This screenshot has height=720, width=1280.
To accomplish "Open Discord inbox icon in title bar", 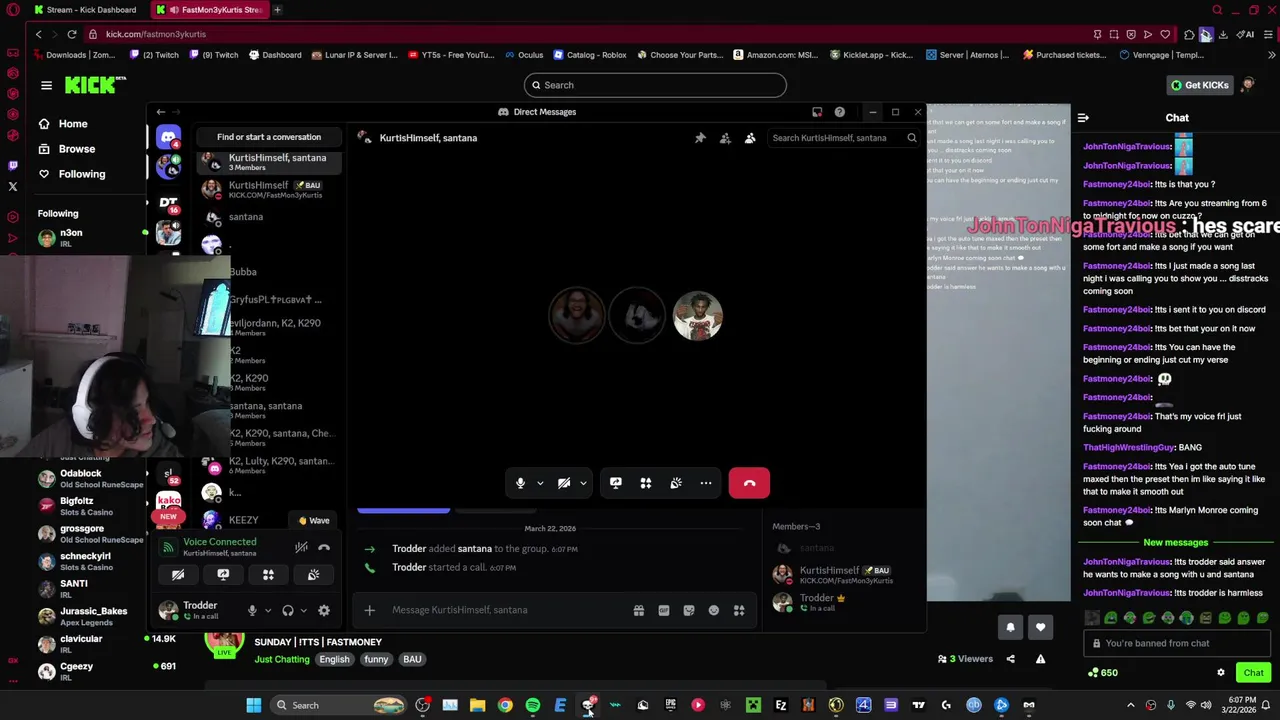I will pos(817,112).
